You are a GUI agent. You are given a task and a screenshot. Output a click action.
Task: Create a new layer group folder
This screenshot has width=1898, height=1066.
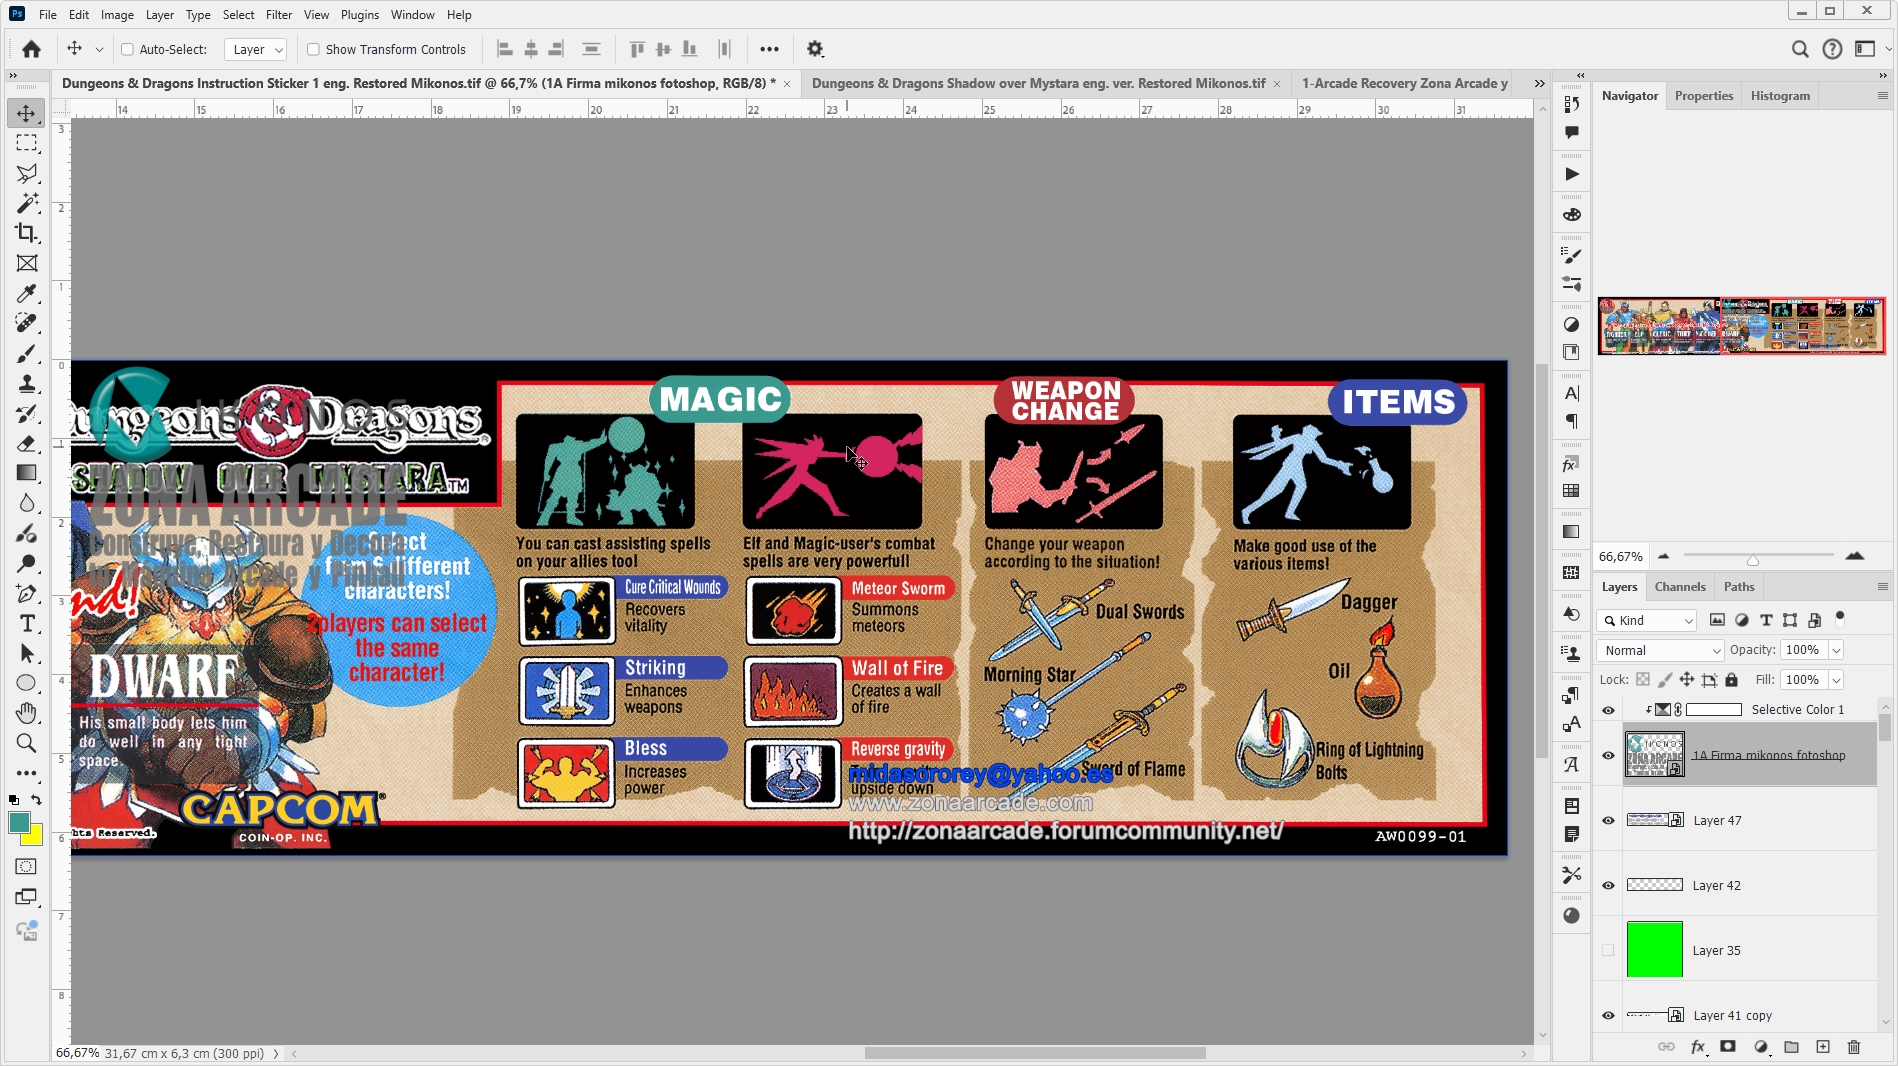click(1791, 1047)
